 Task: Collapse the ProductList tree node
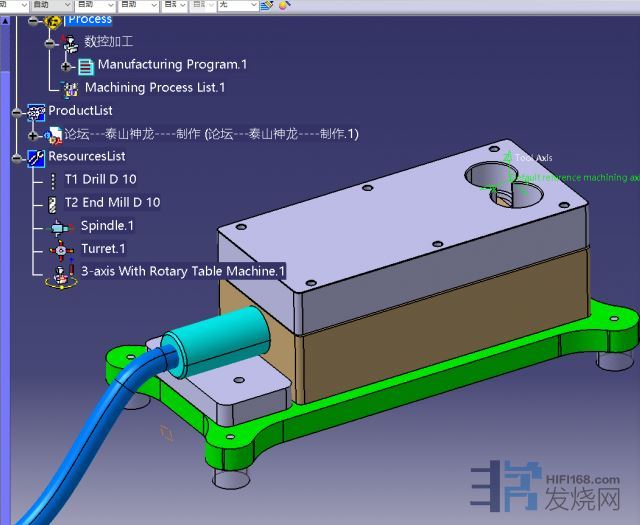click(17, 112)
